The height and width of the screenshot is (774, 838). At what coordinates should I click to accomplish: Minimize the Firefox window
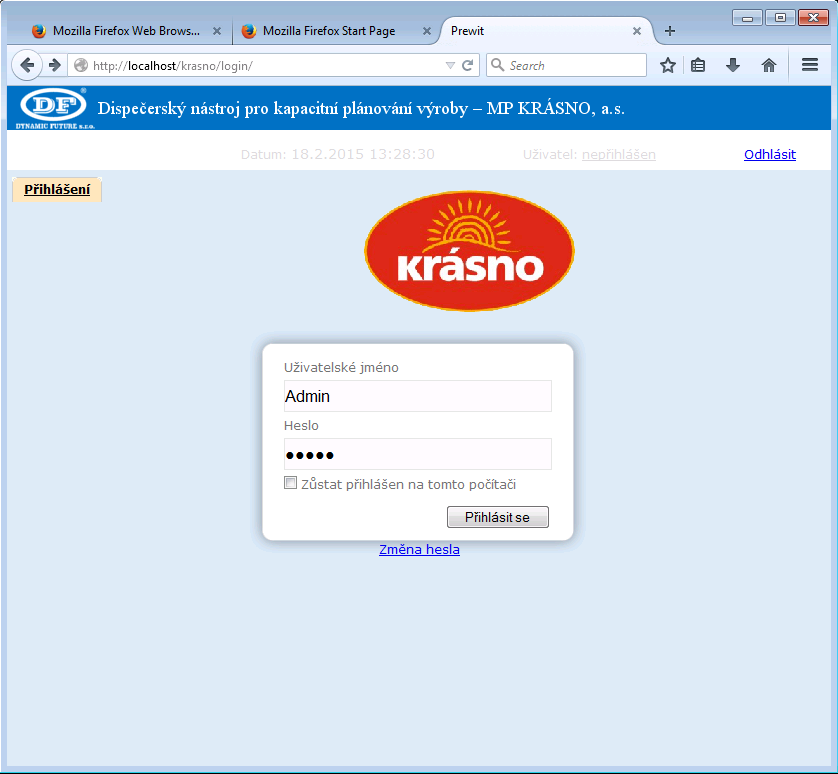(x=747, y=18)
